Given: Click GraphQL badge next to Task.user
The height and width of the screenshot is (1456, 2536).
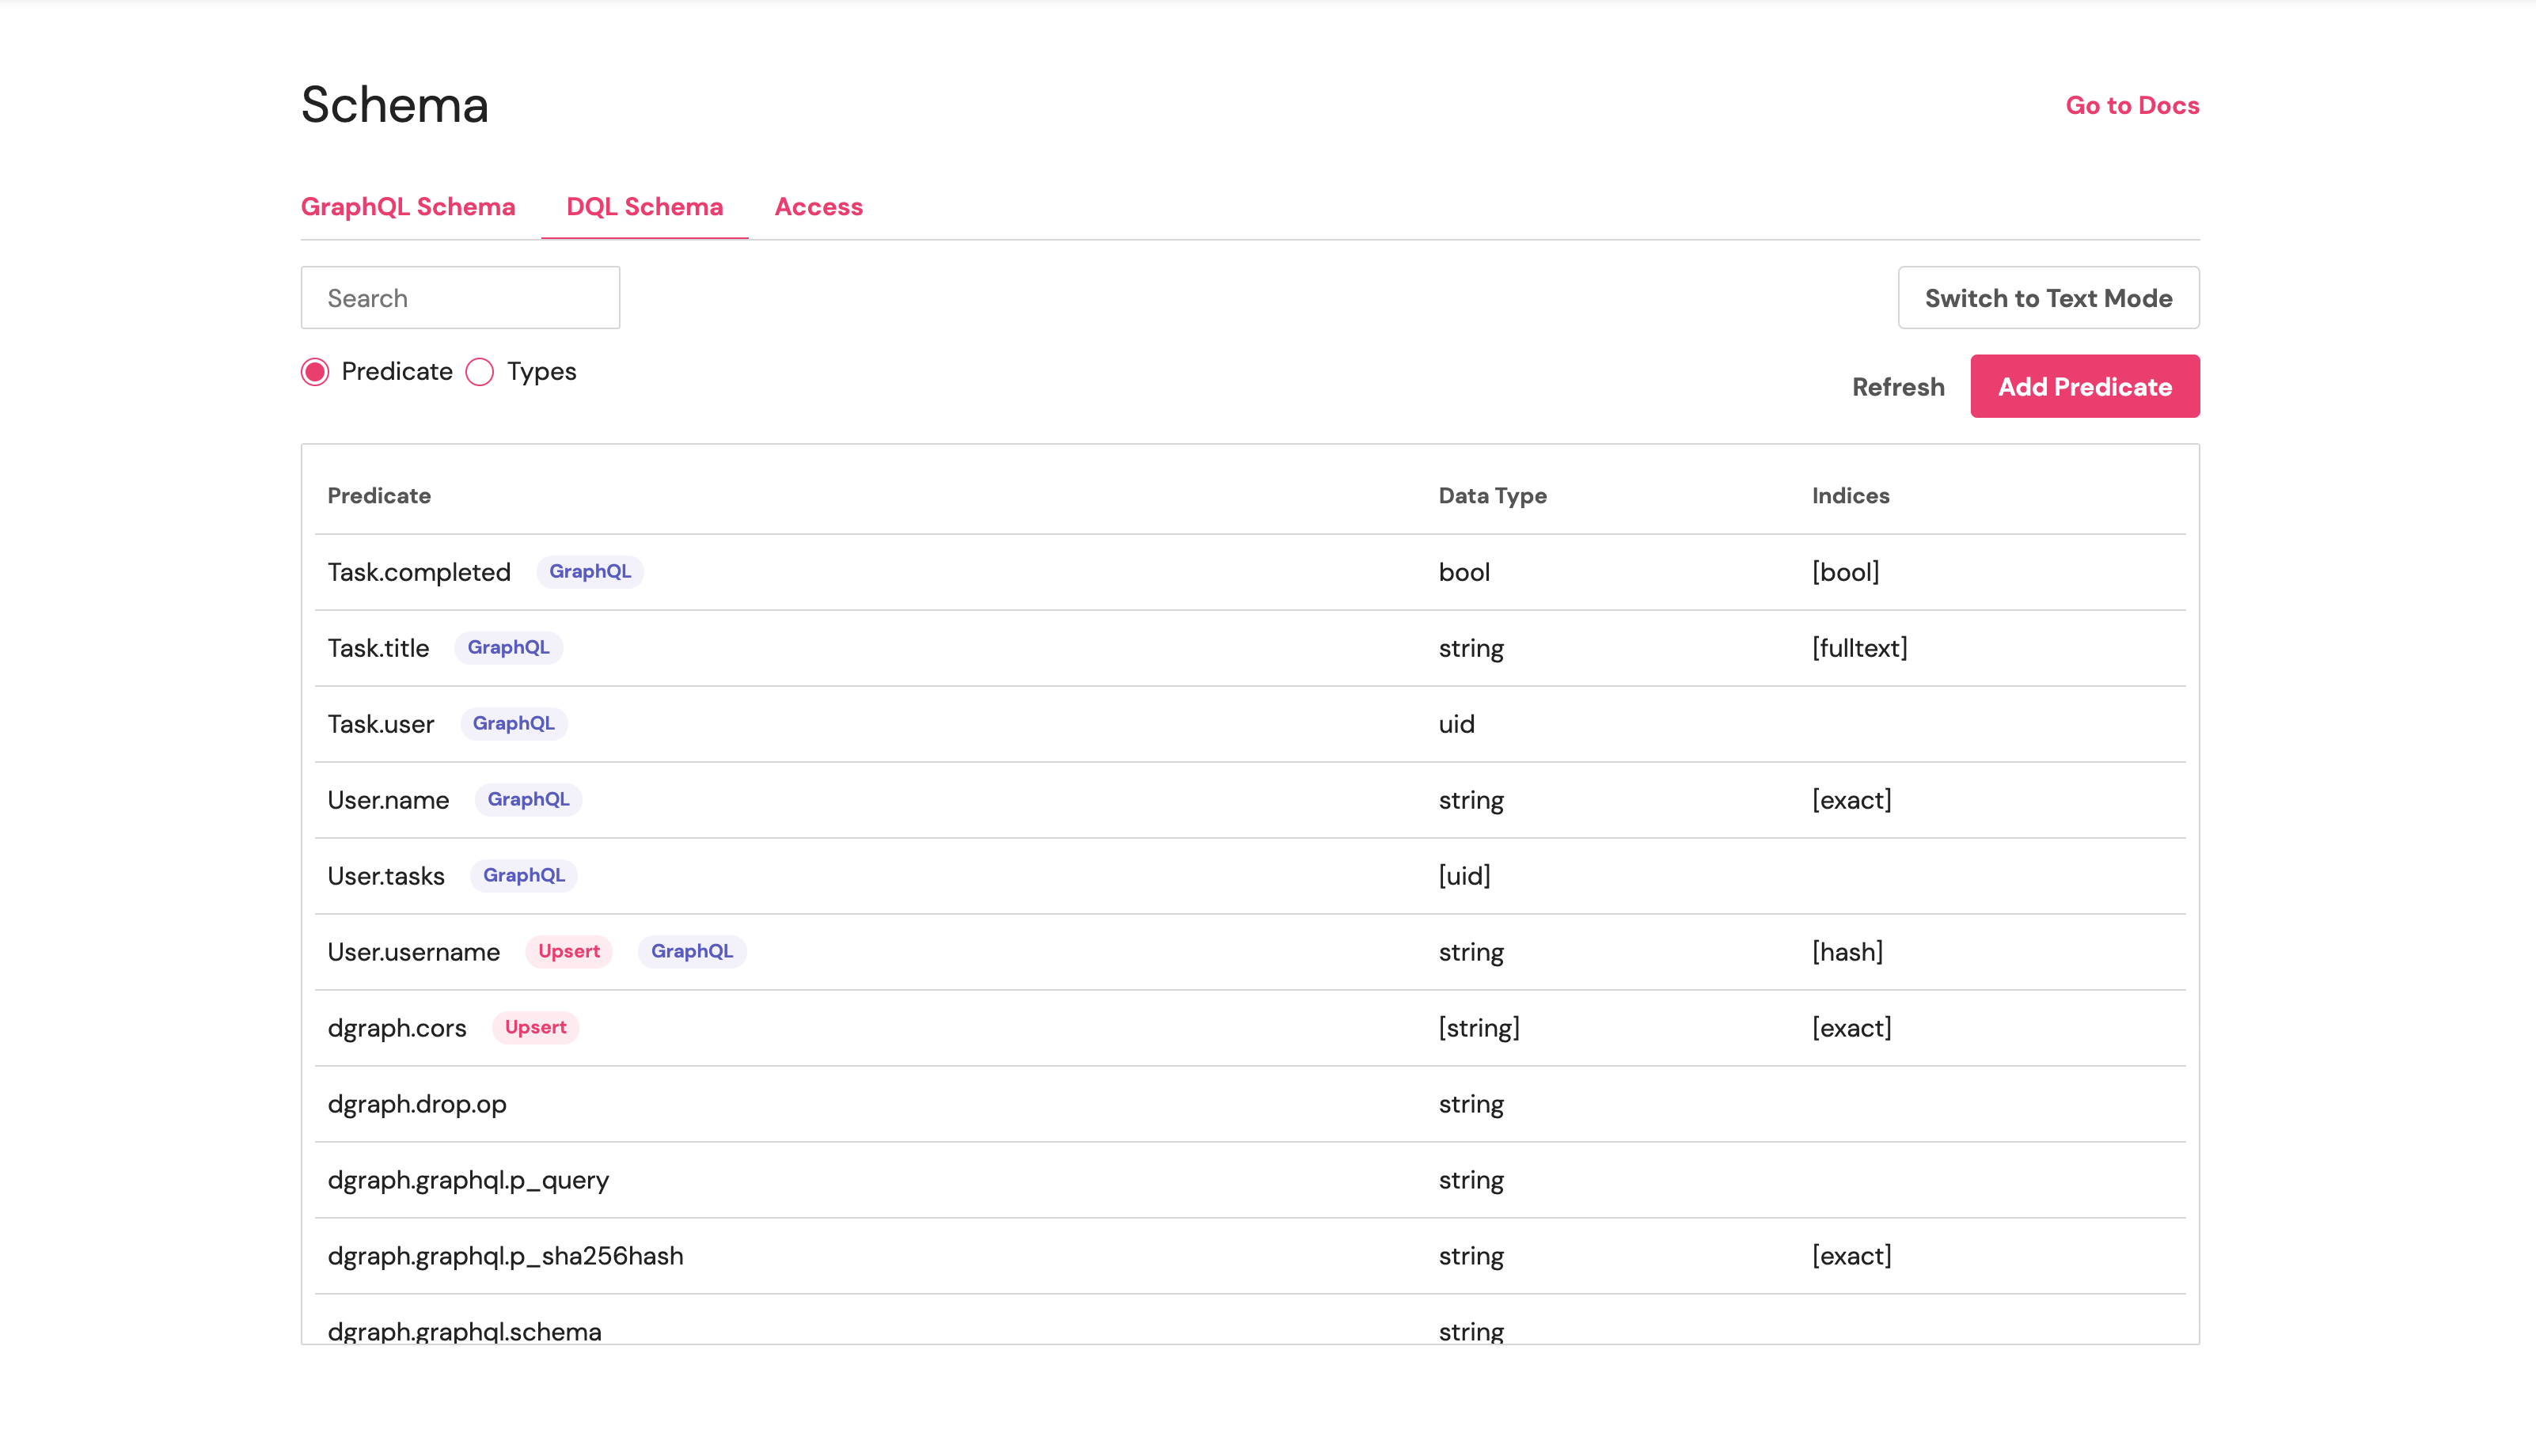Looking at the screenshot, I should pos(513,723).
